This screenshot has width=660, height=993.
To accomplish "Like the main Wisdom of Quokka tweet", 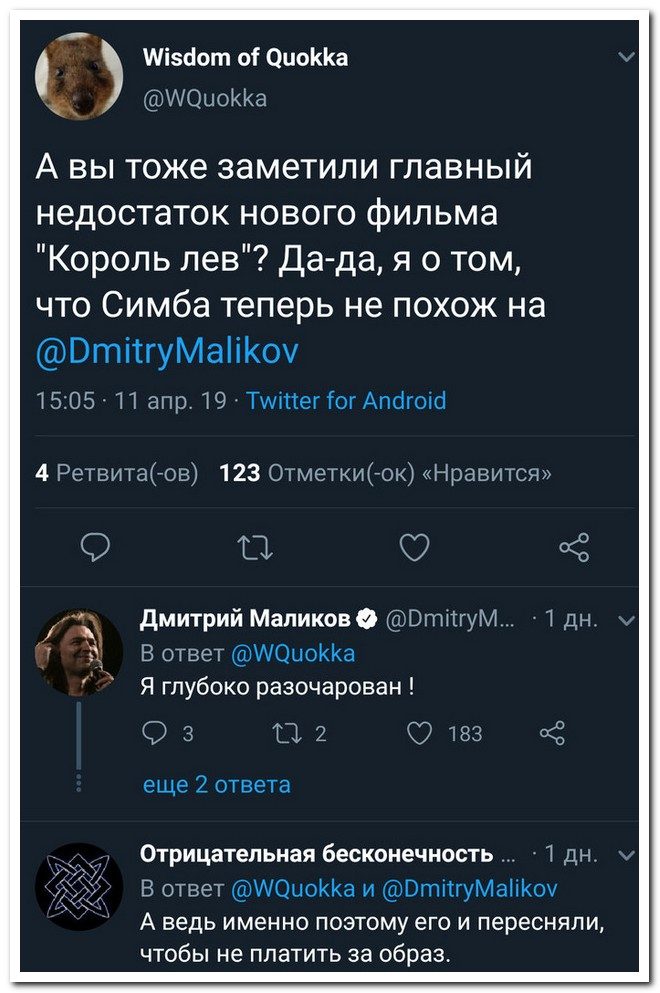I will pos(413,547).
